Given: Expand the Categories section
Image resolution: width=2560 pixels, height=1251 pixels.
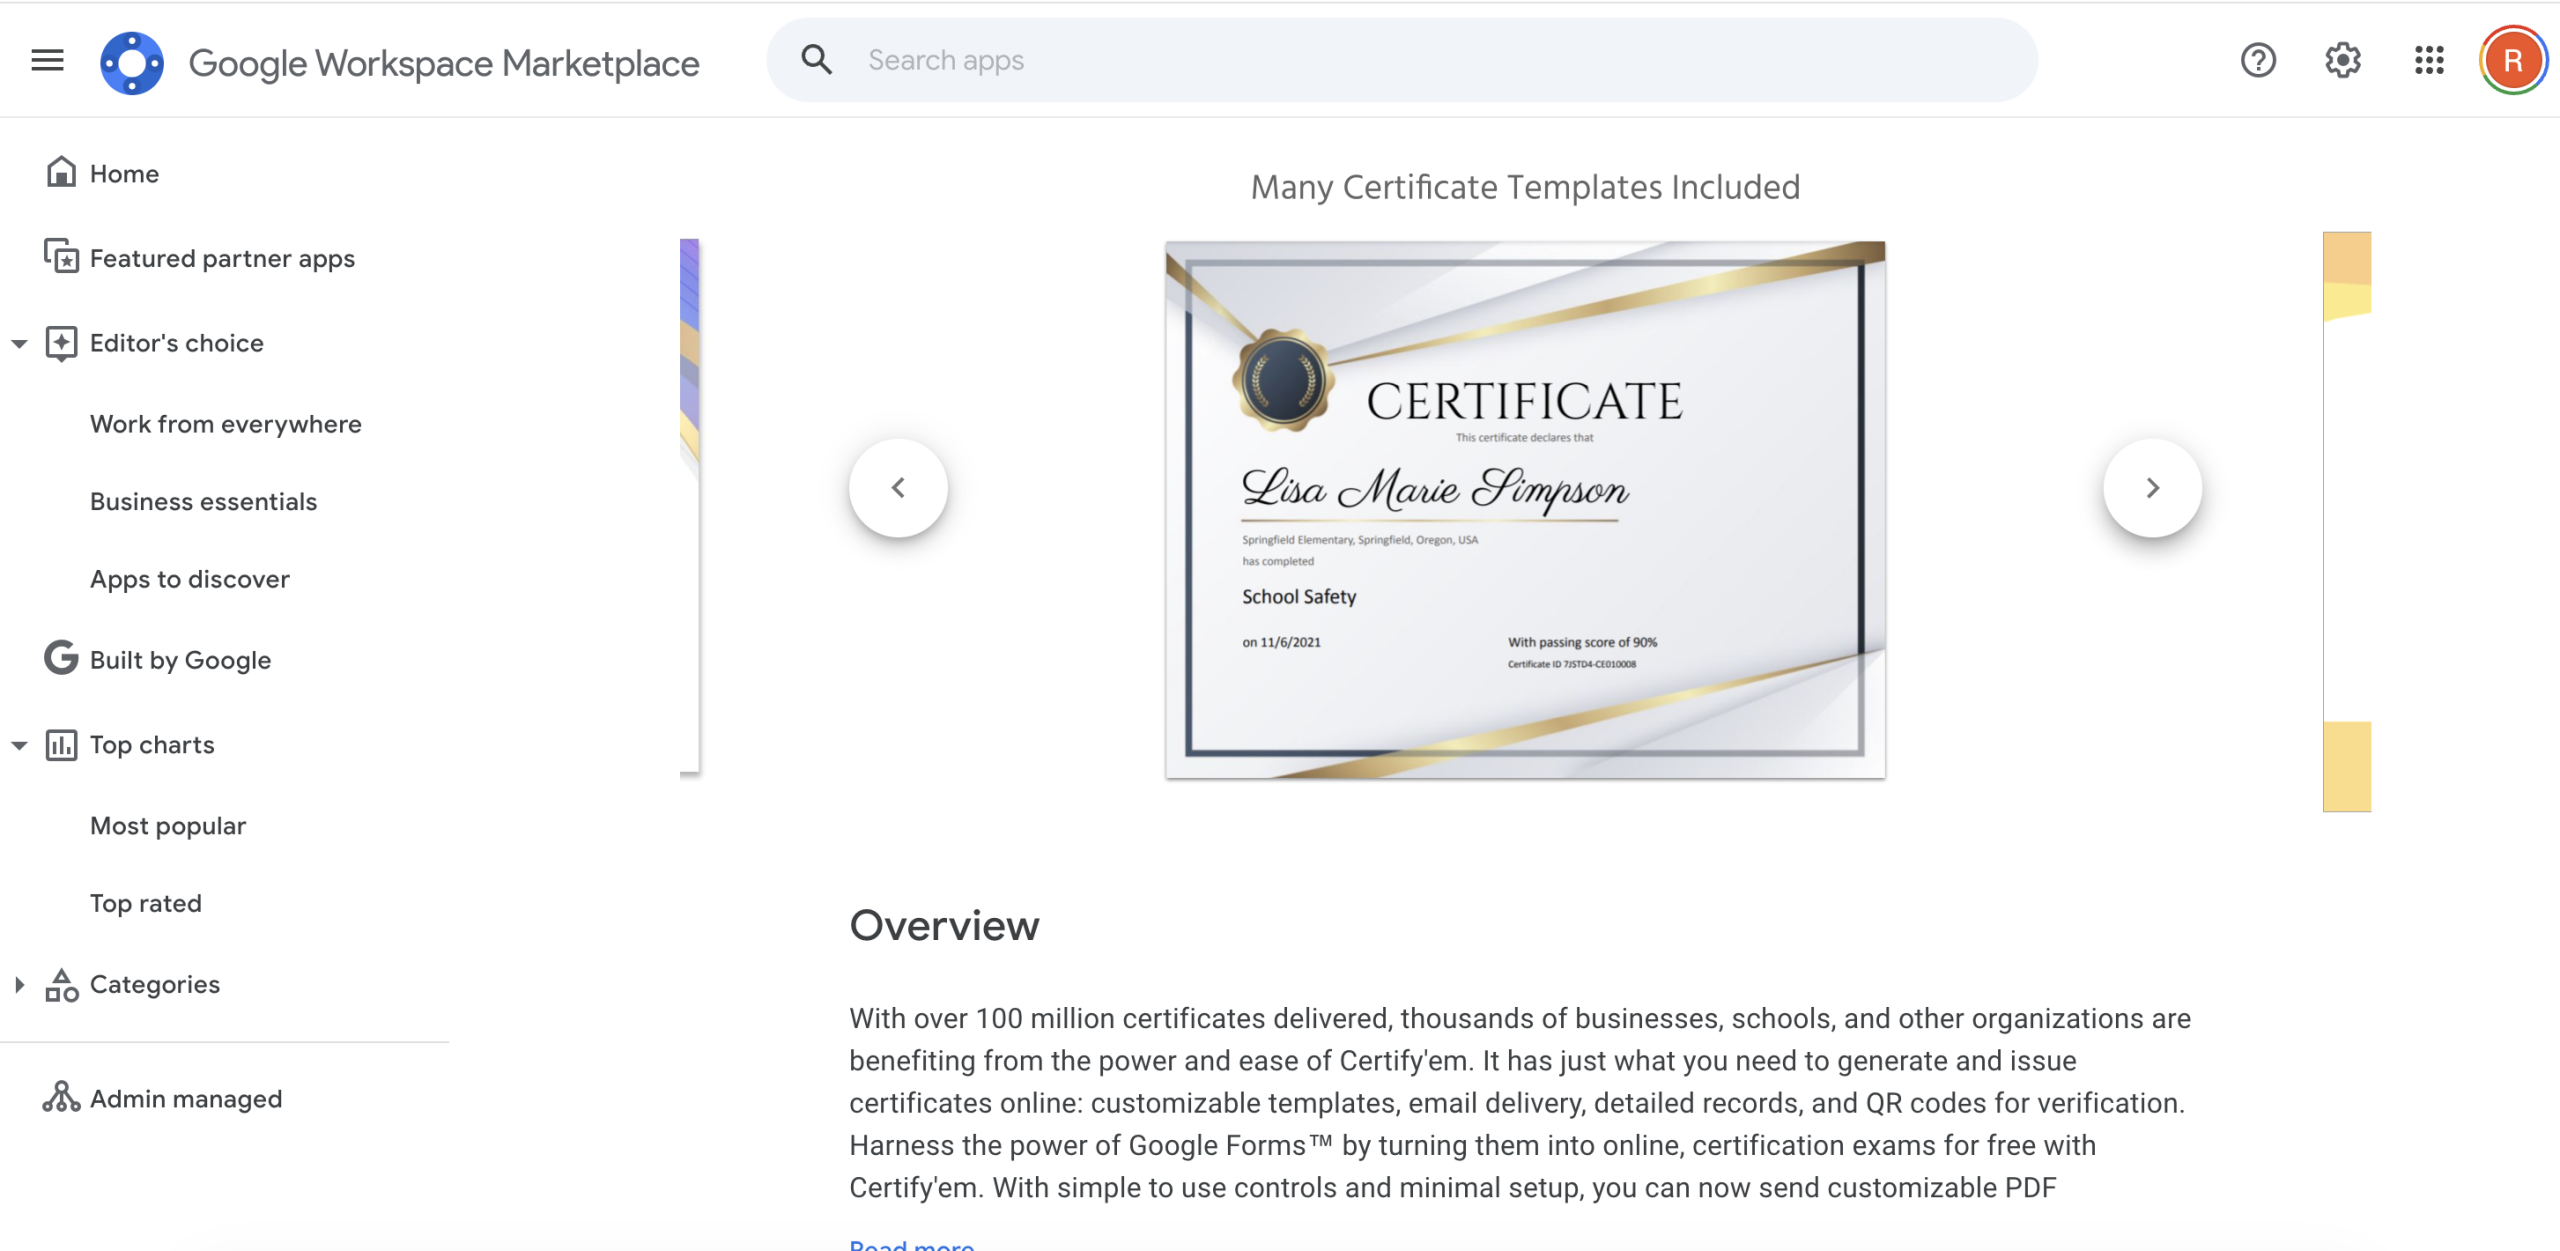Looking at the screenshot, I should point(19,984).
